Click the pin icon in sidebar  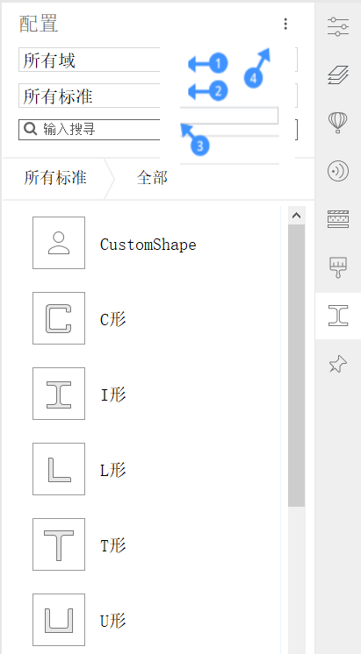coord(338,364)
